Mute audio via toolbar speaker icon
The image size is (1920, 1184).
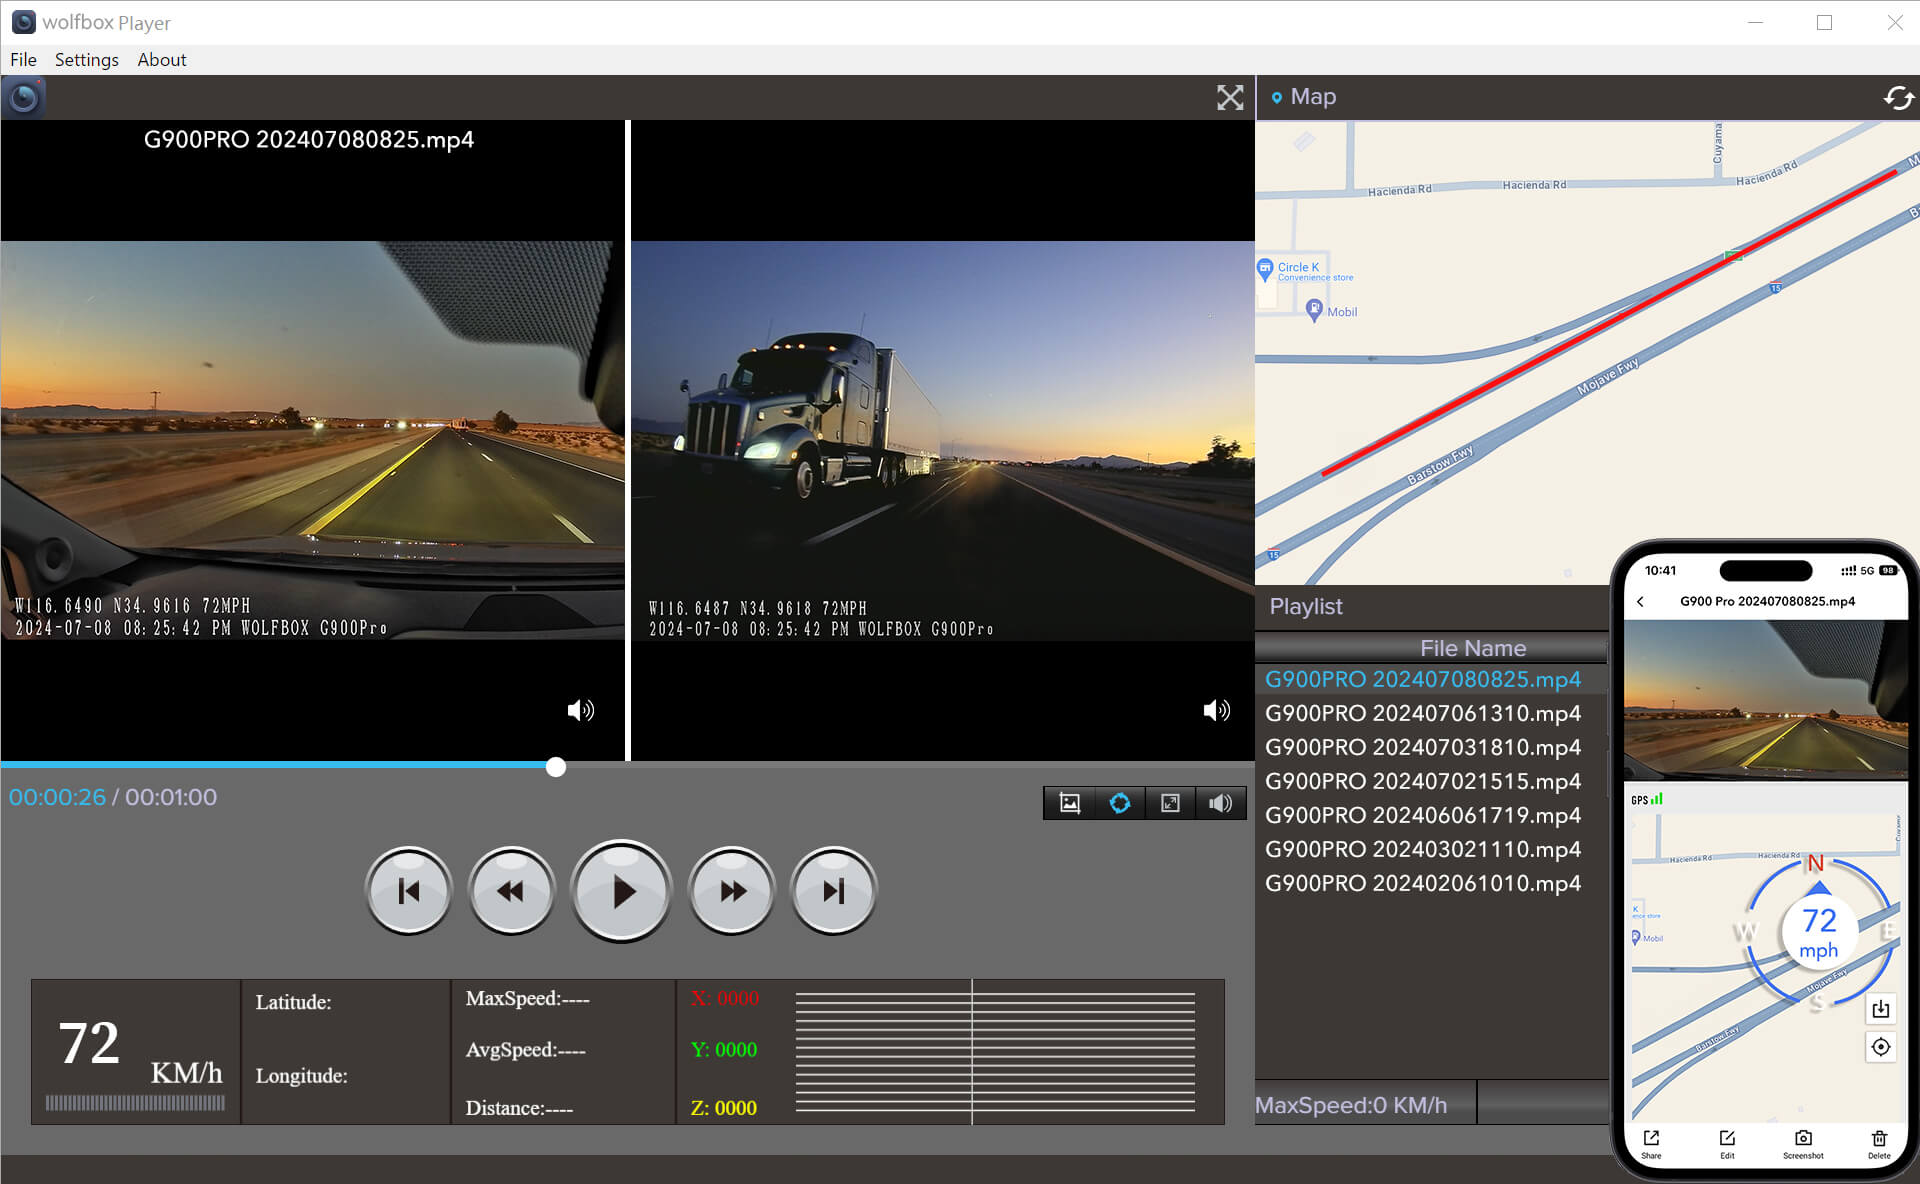click(1220, 803)
